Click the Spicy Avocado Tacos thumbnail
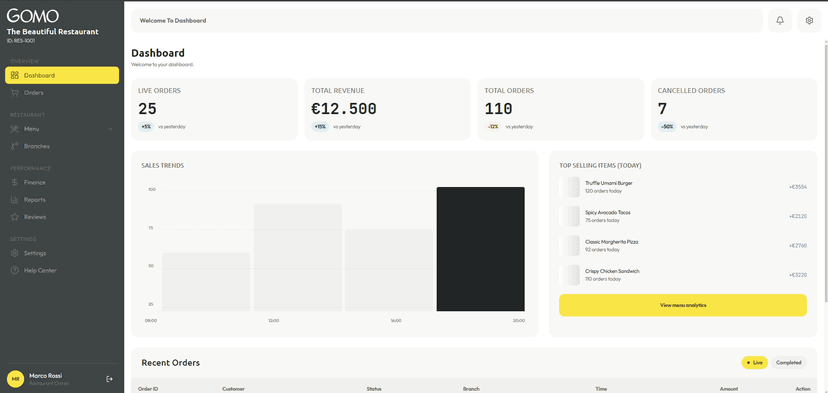 coord(569,217)
